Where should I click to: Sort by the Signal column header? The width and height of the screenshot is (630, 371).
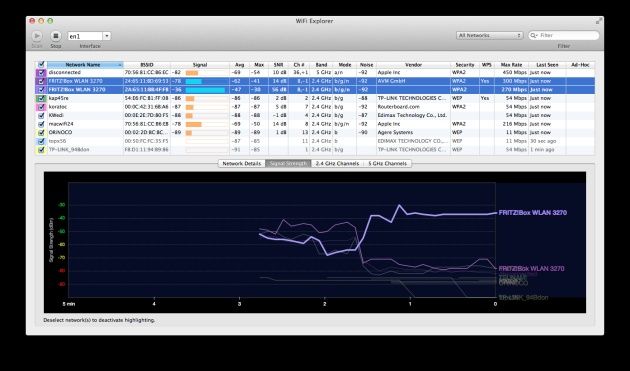tap(200, 65)
